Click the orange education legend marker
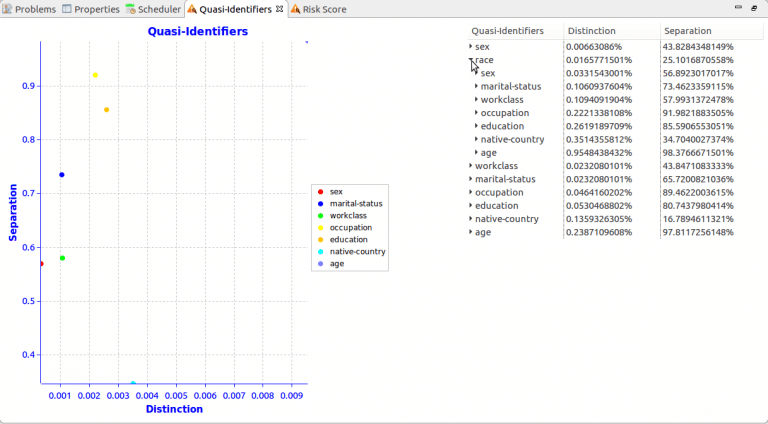This screenshot has width=768, height=424. pyautogui.click(x=321, y=239)
